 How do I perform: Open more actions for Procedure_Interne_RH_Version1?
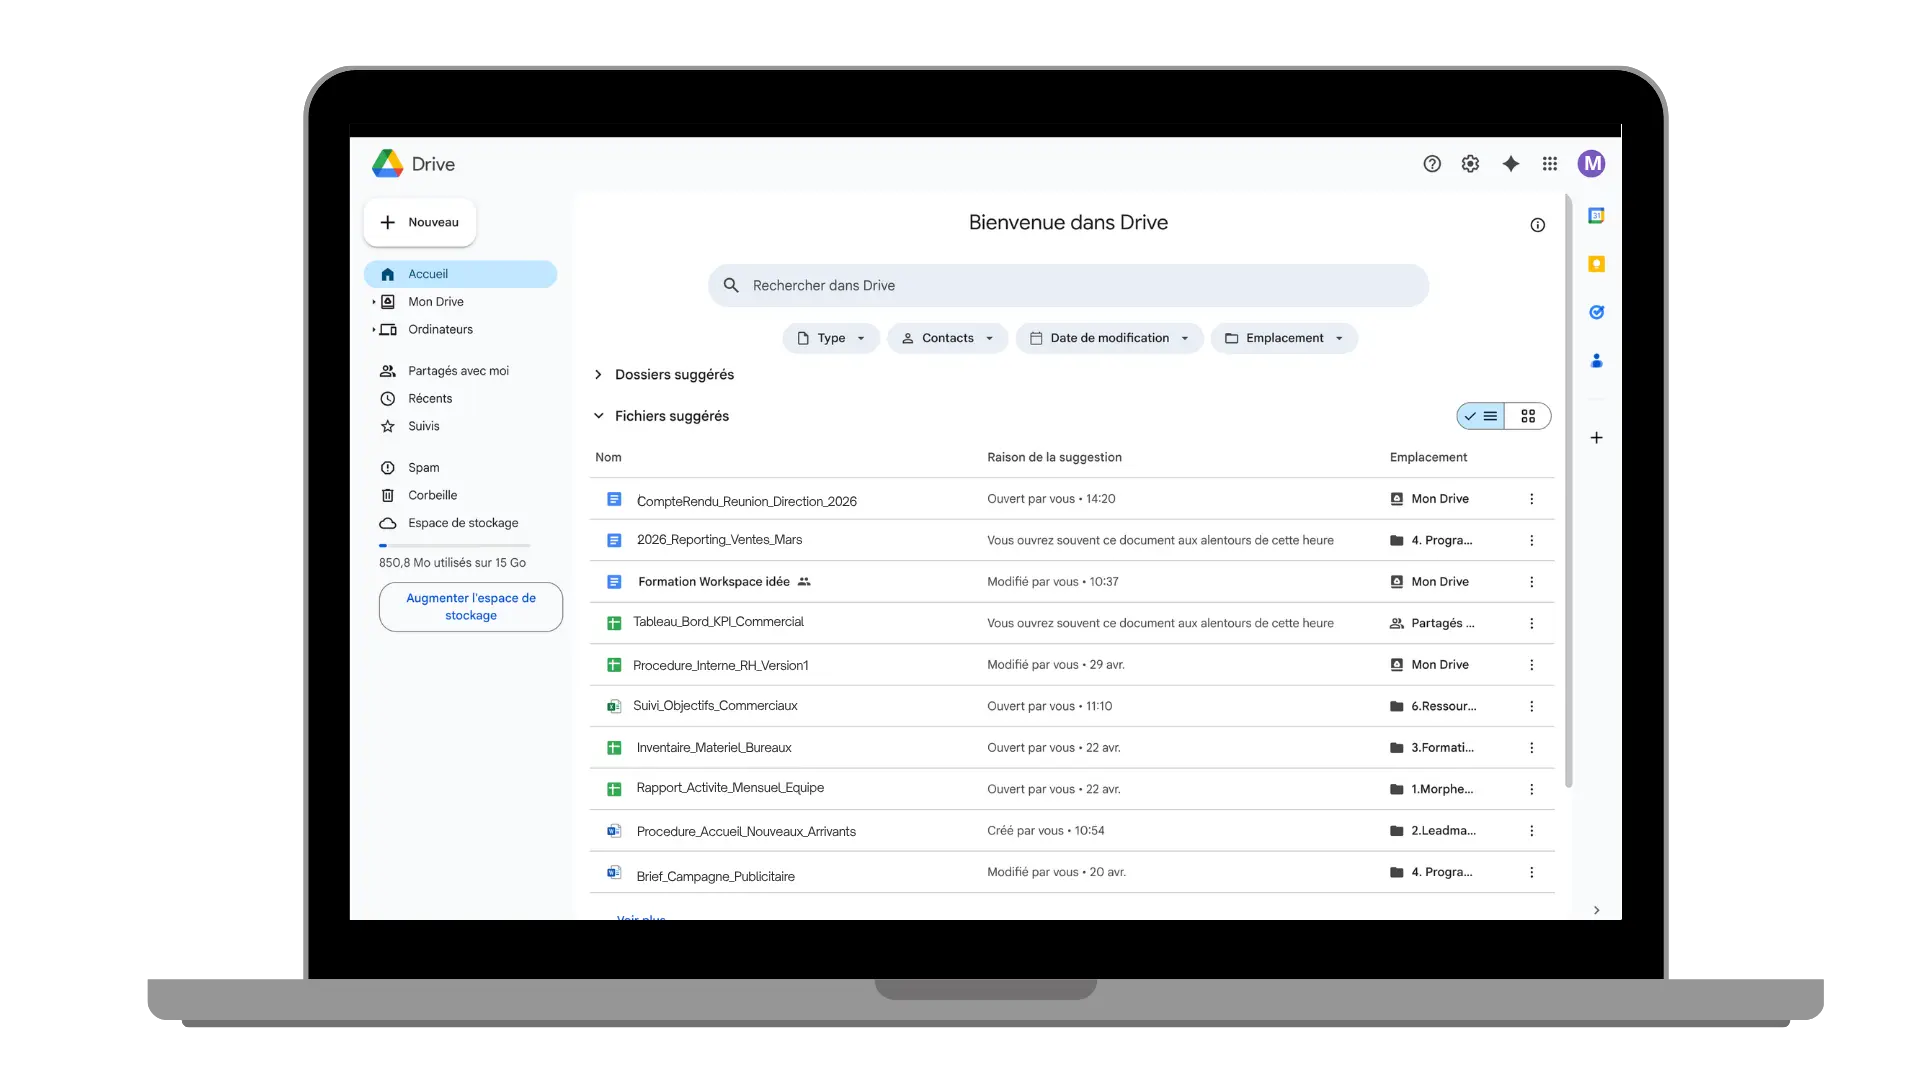(1531, 665)
